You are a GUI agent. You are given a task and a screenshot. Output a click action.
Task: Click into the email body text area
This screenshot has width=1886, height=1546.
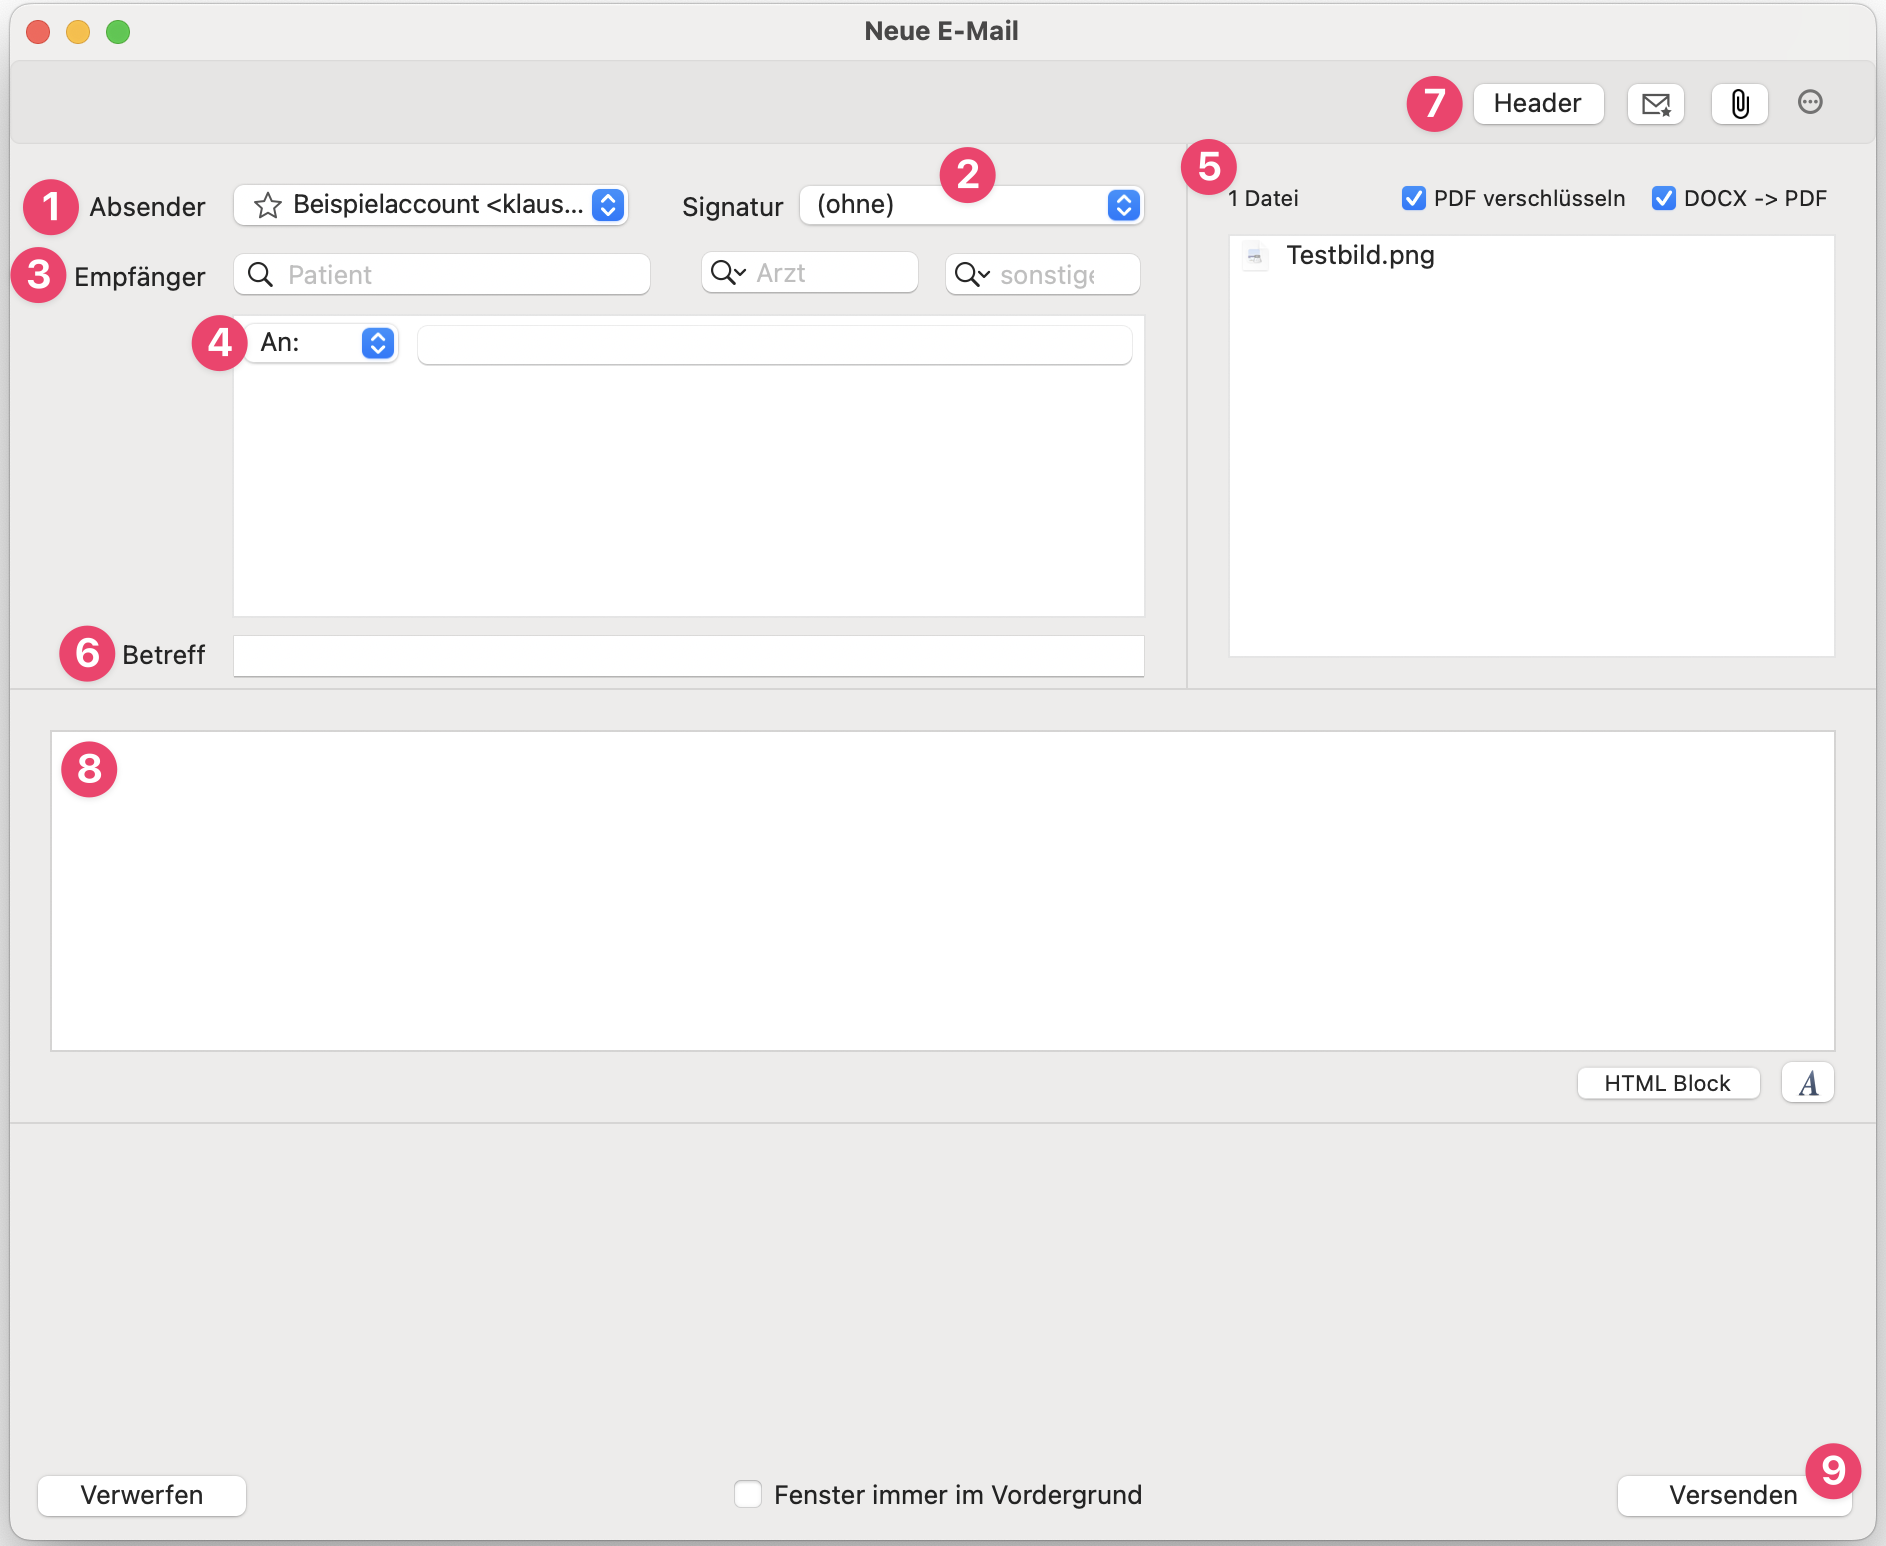click(x=943, y=891)
